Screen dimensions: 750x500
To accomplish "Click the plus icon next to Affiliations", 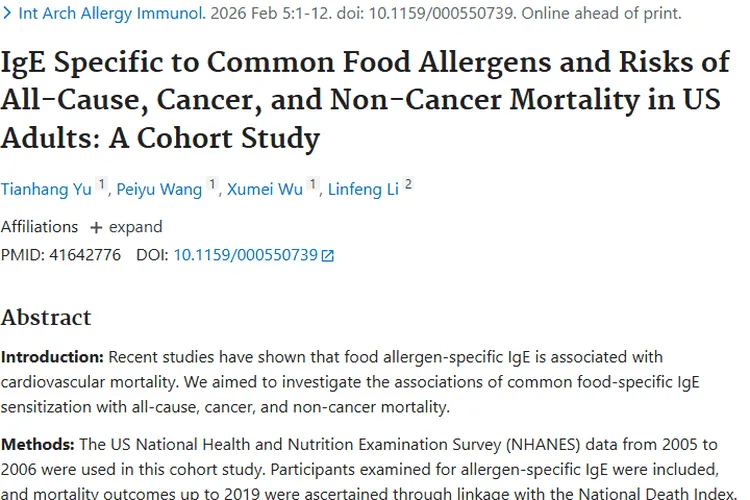I will coord(96,227).
